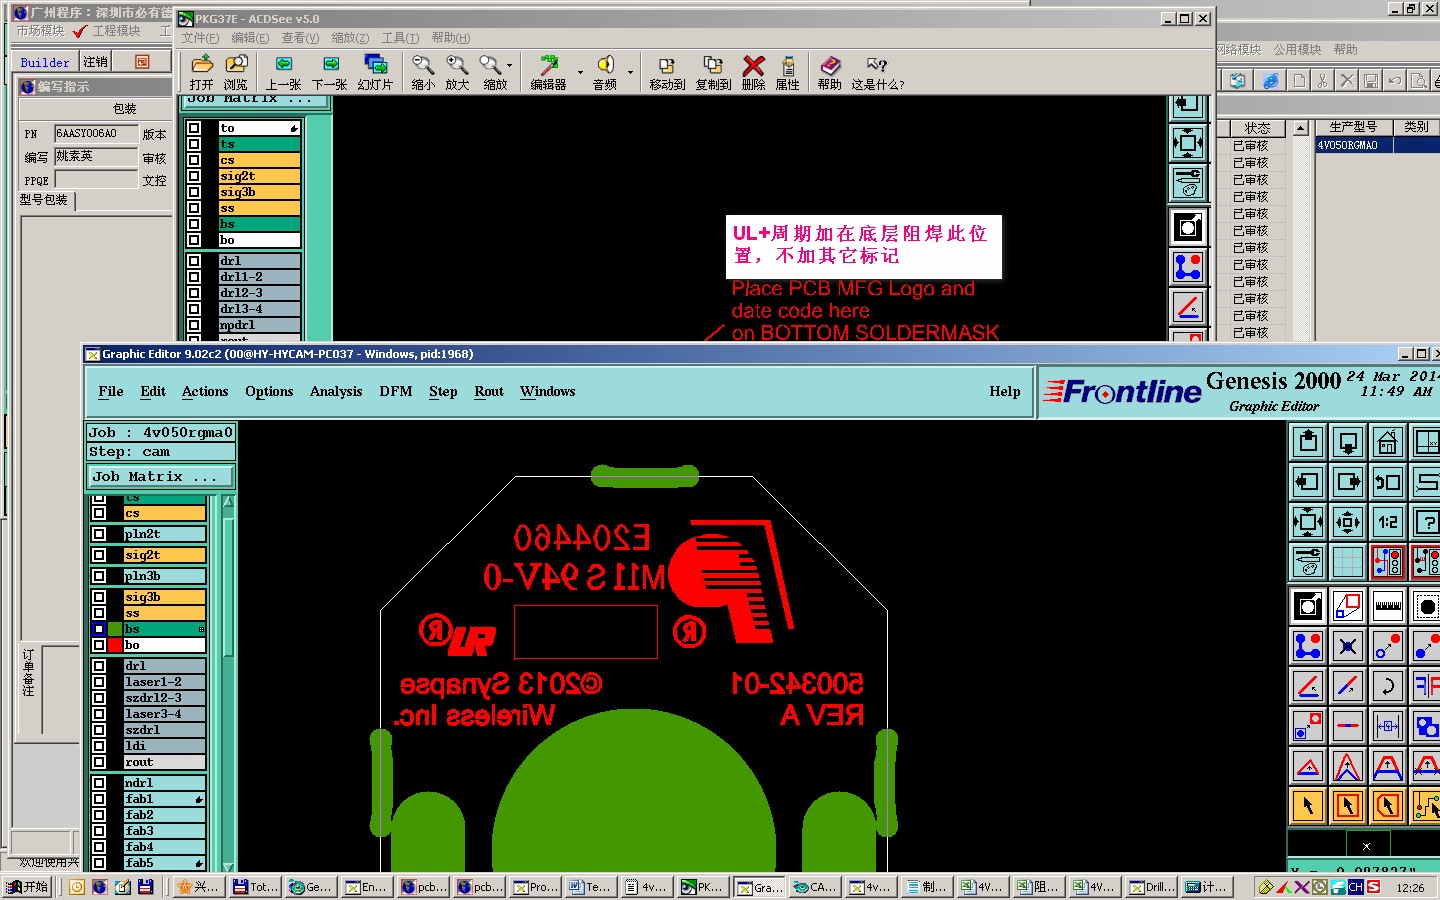Toggle checkbox for layer pln2t
This screenshot has width=1440, height=900.
[x=99, y=534]
